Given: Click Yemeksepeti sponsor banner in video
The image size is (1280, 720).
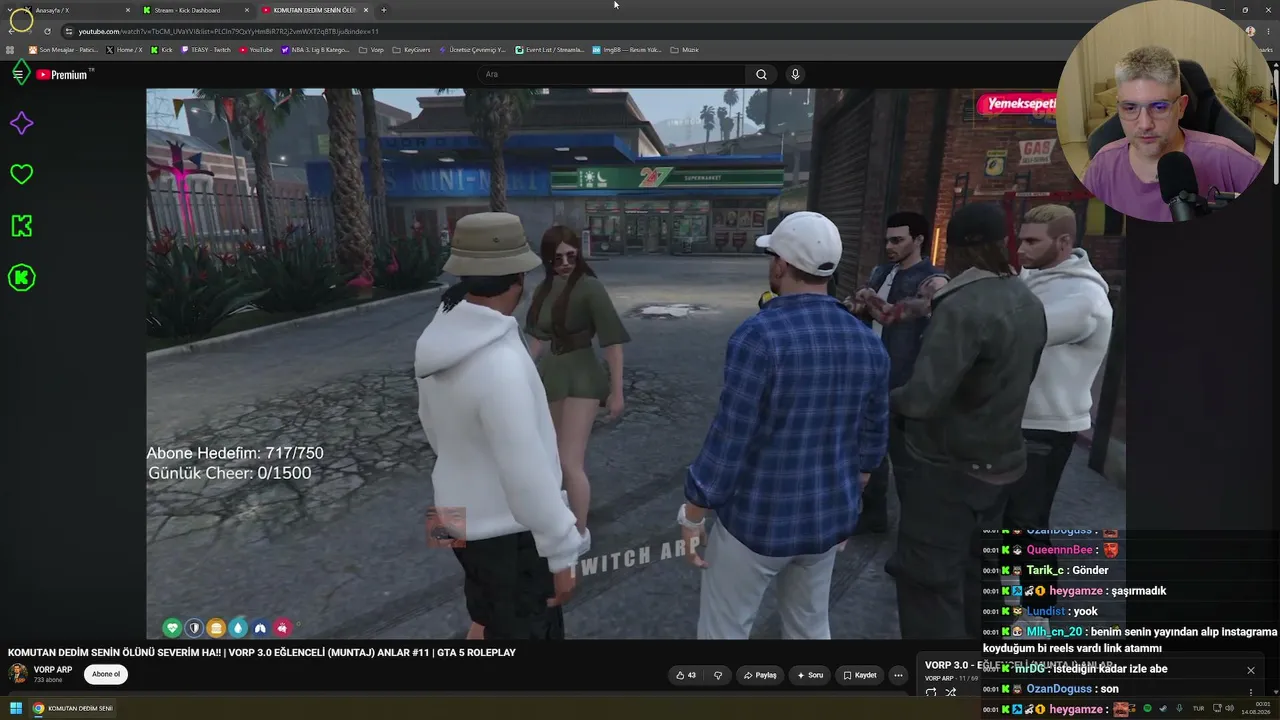Looking at the screenshot, I should pyautogui.click(x=1018, y=105).
